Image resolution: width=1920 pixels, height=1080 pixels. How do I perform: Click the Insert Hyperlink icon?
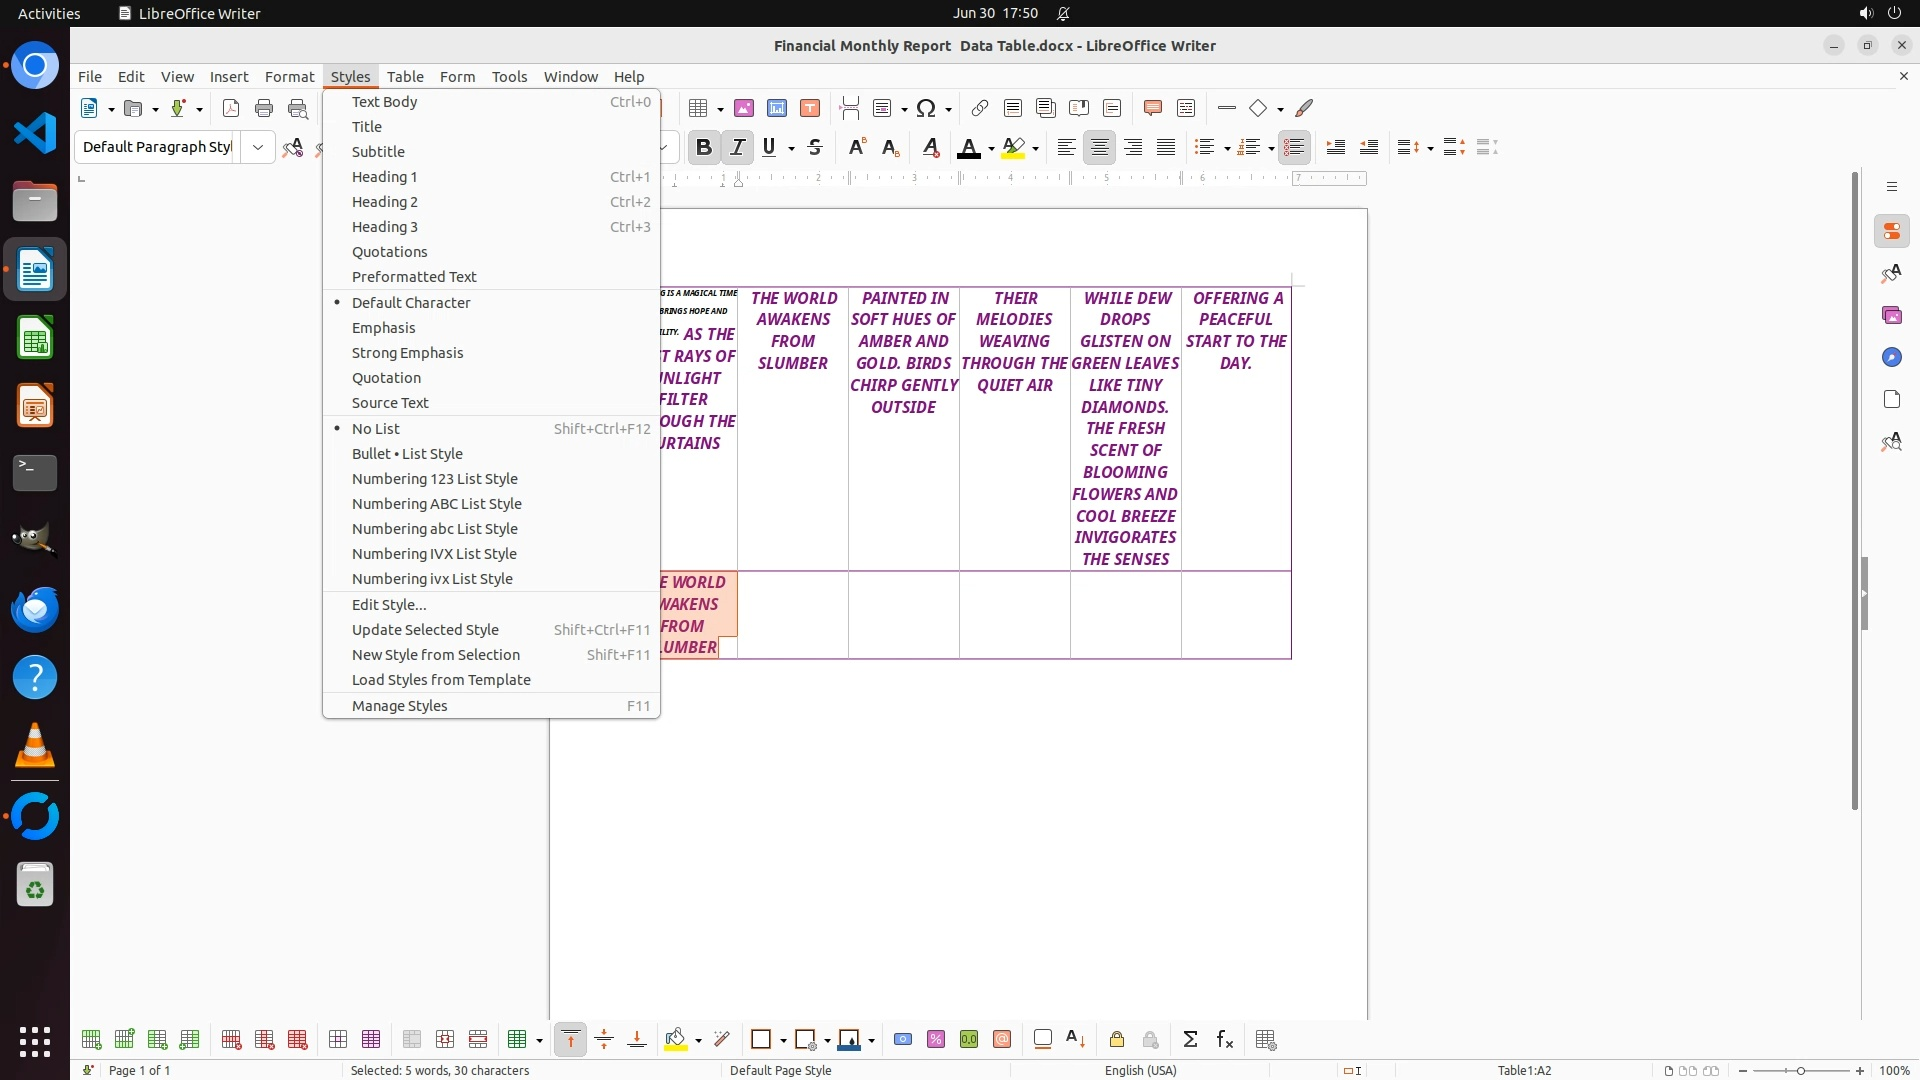pyautogui.click(x=980, y=108)
